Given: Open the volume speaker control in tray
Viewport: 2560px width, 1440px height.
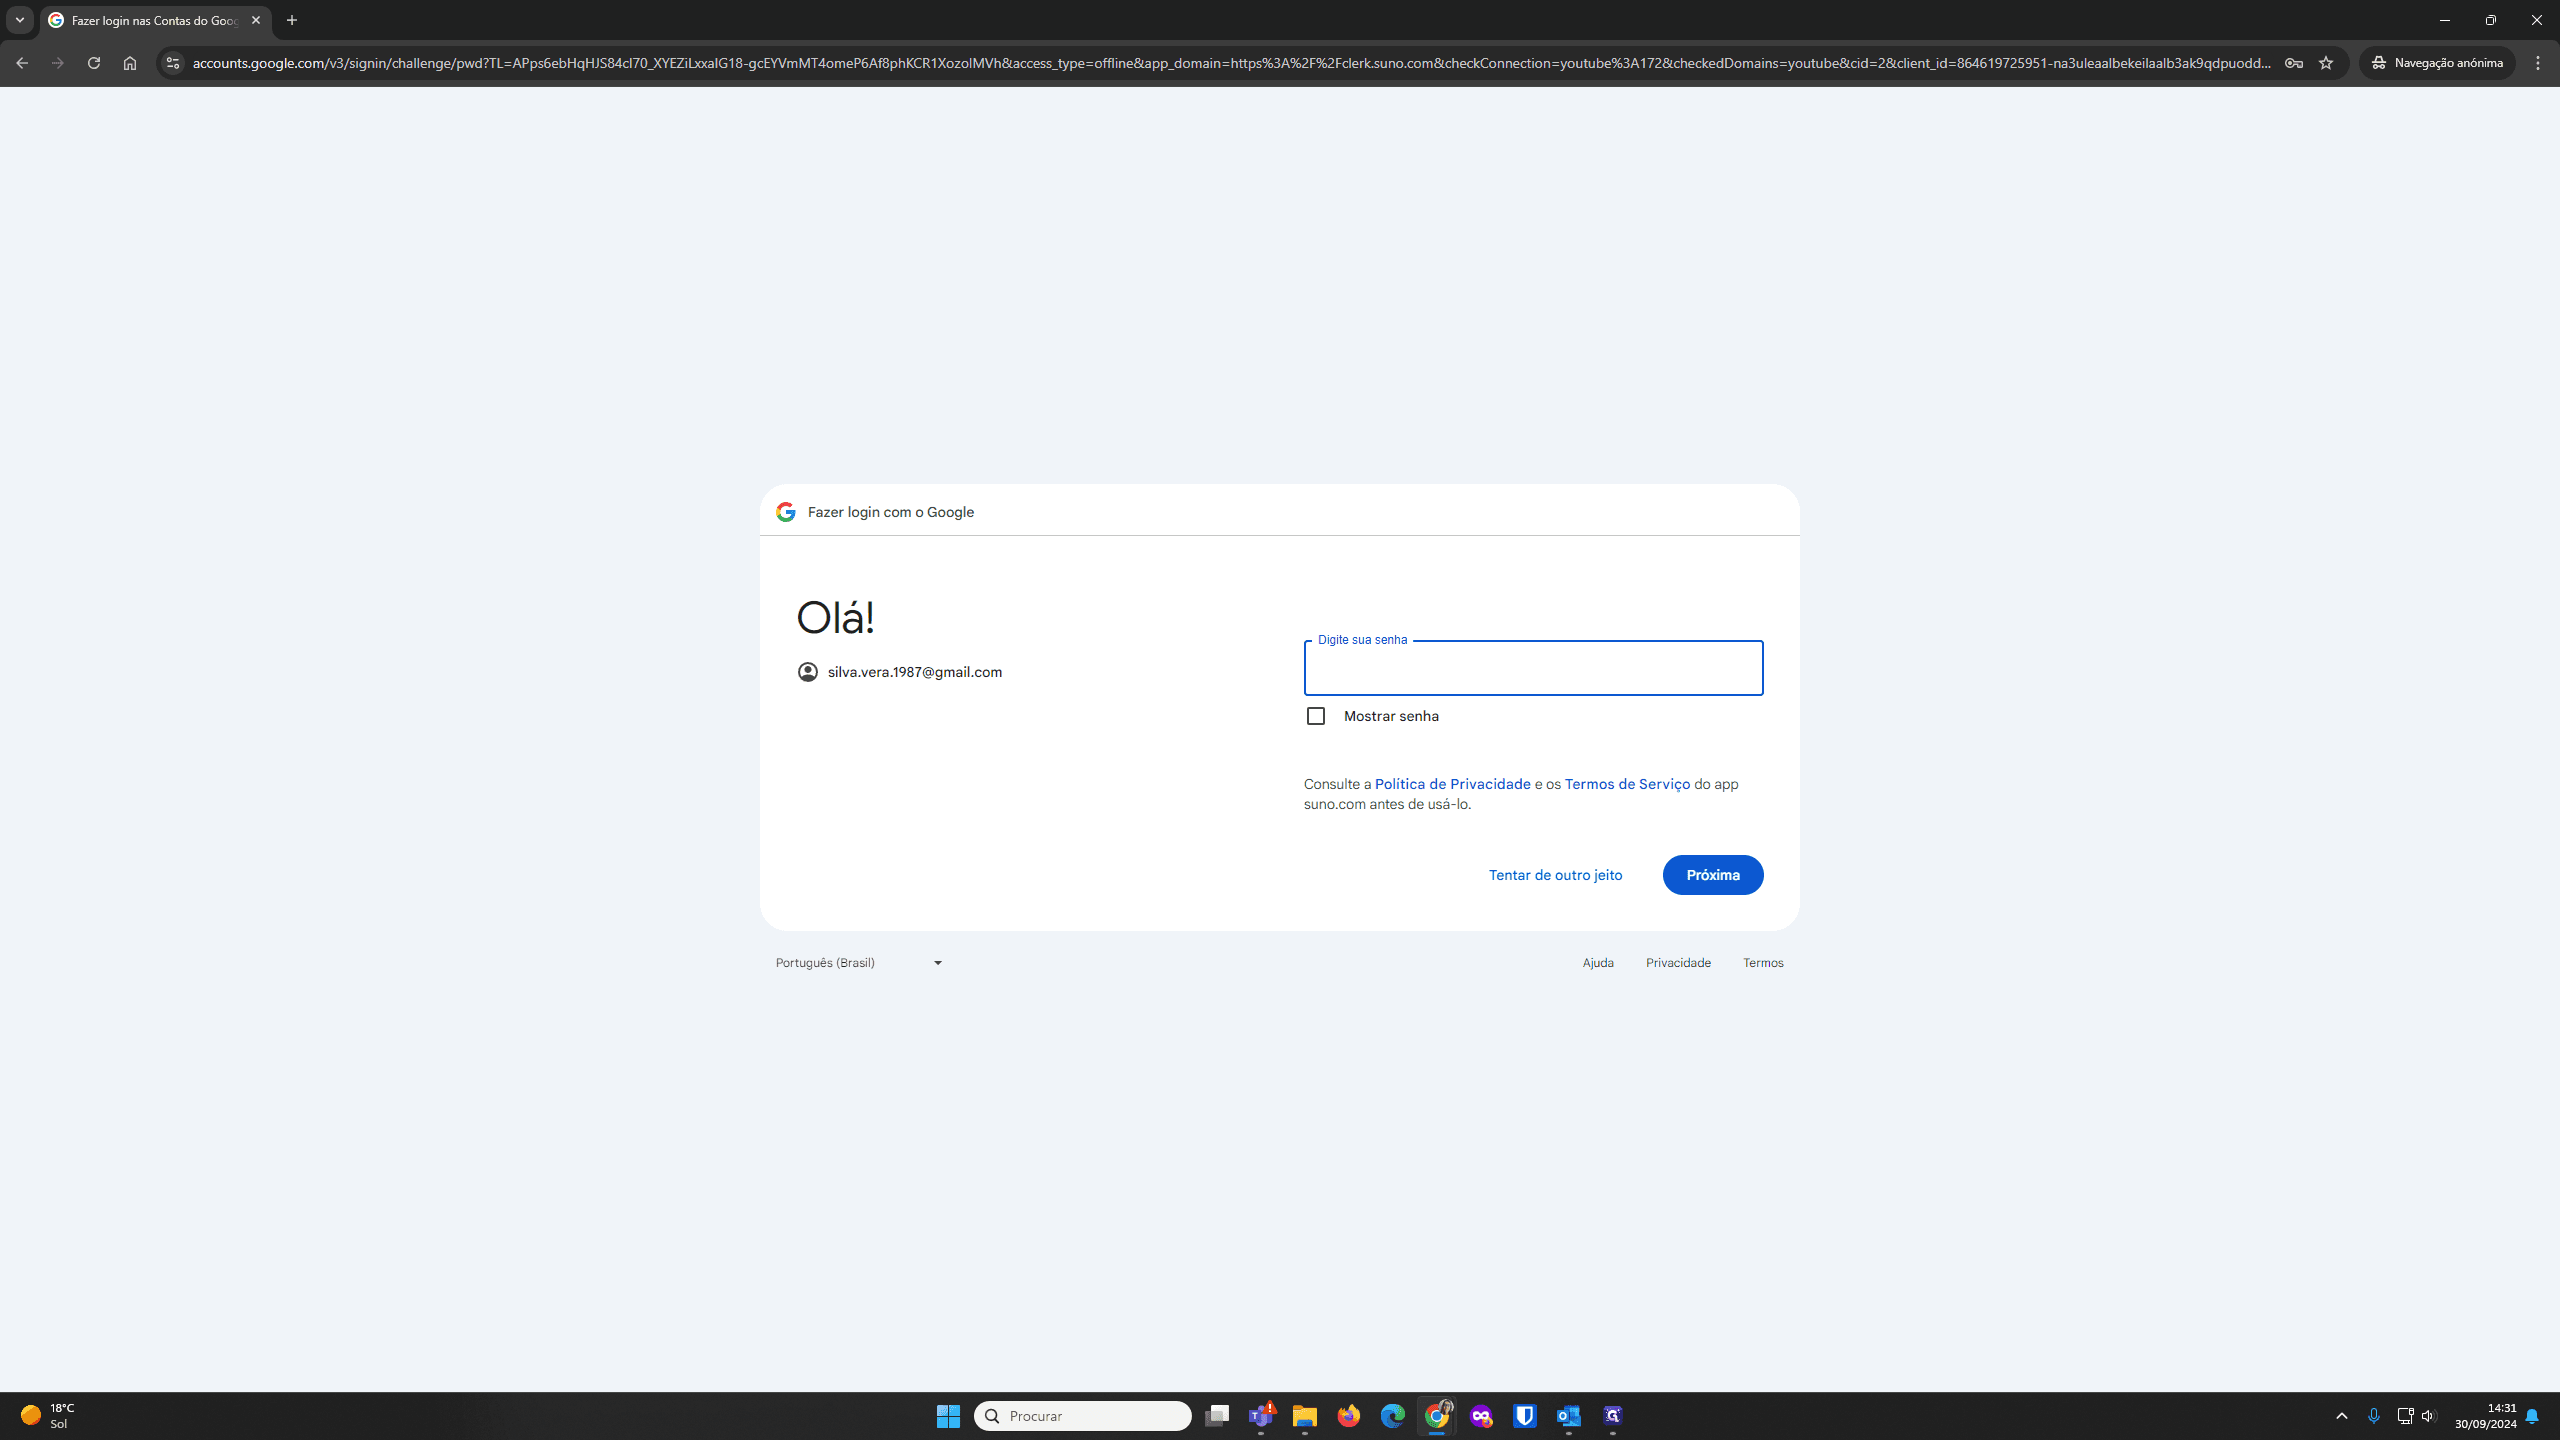Looking at the screenshot, I should pyautogui.click(x=2429, y=1416).
